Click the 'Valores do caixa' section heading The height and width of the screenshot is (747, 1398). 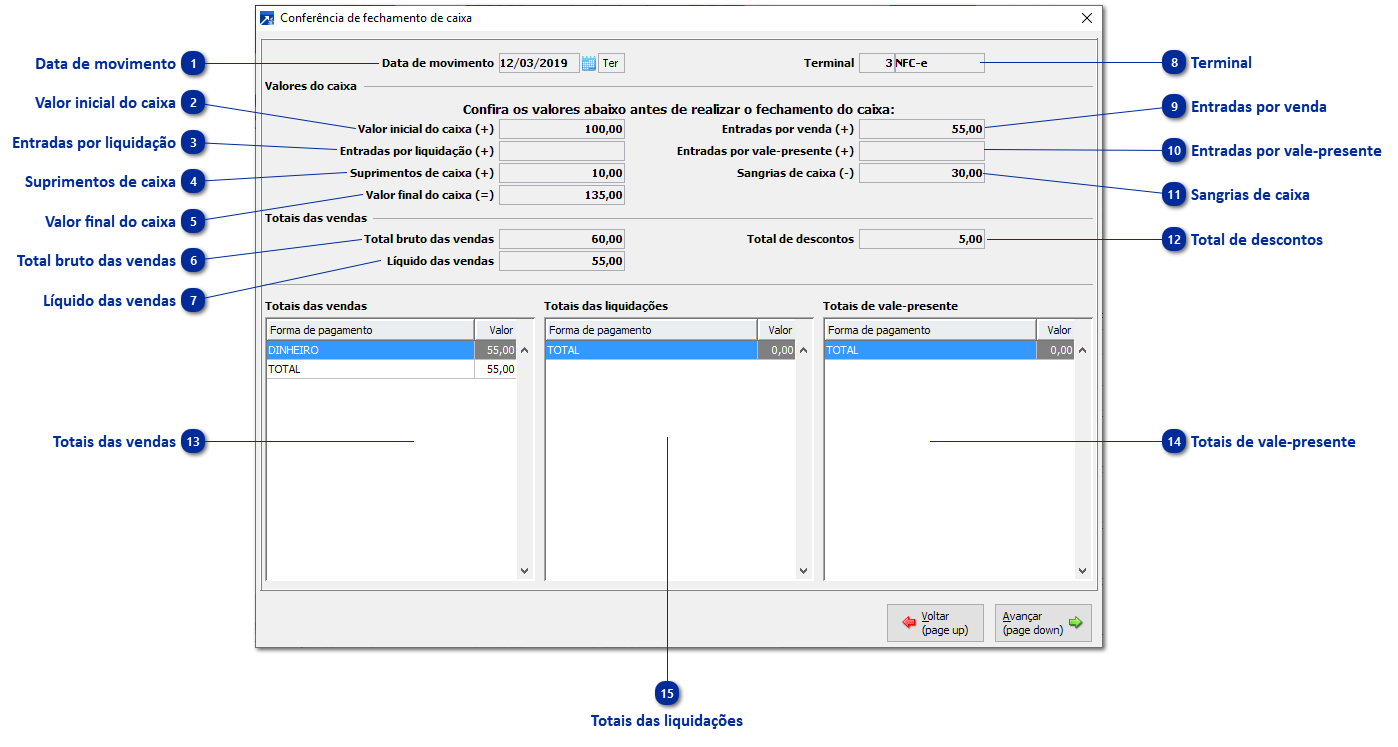tap(310, 86)
